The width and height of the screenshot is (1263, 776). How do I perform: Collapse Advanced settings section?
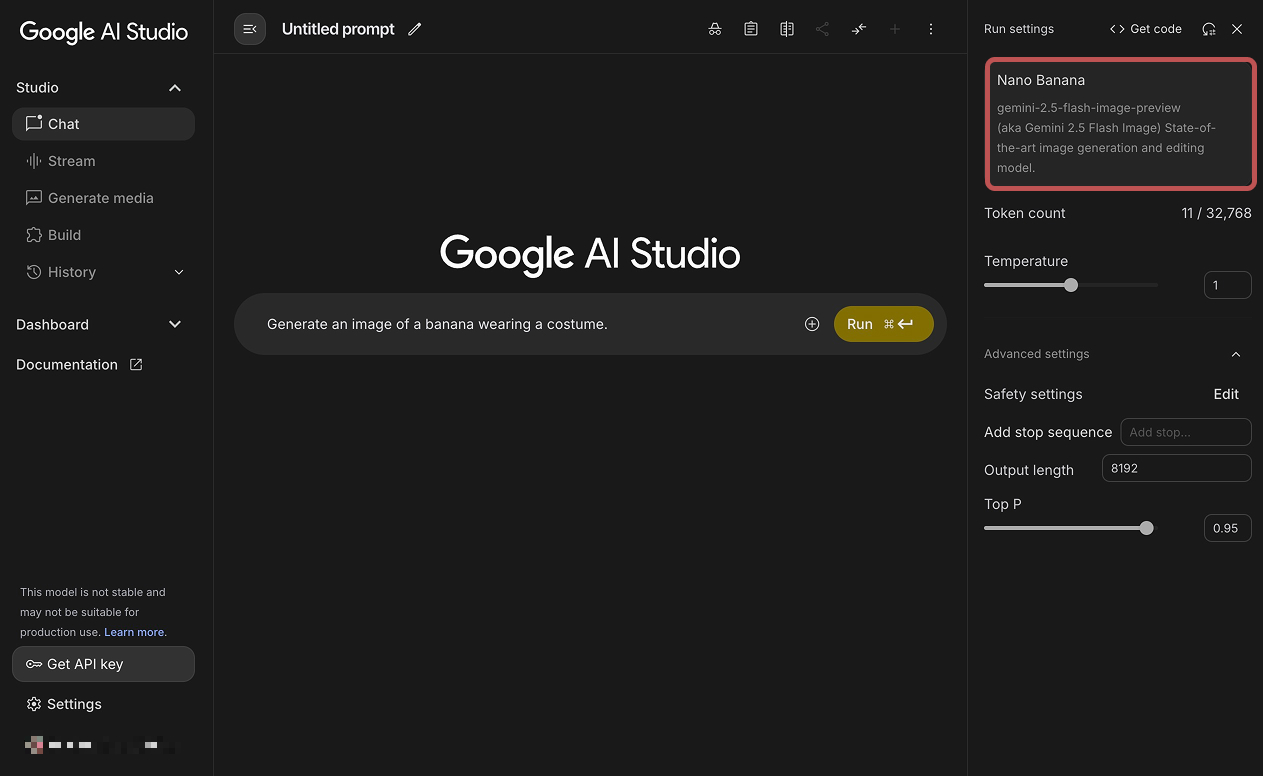coord(1236,354)
